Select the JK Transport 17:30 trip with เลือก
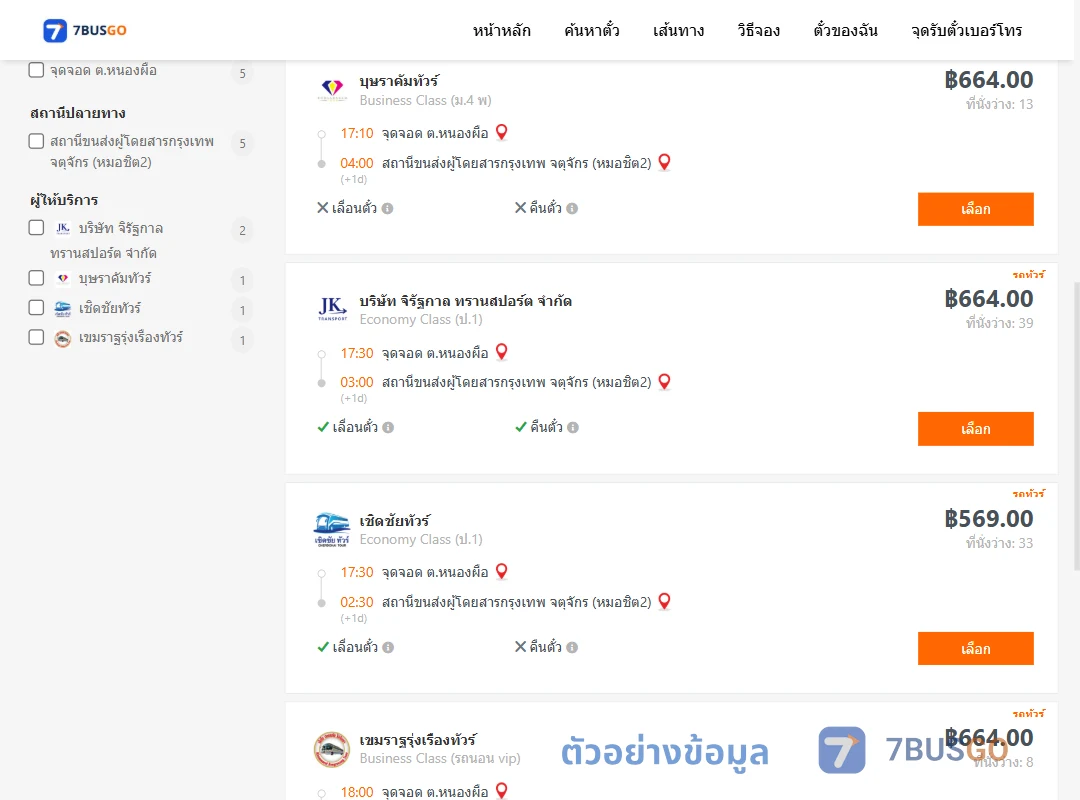This screenshot has width=1080, height=800. pos(975,429)
